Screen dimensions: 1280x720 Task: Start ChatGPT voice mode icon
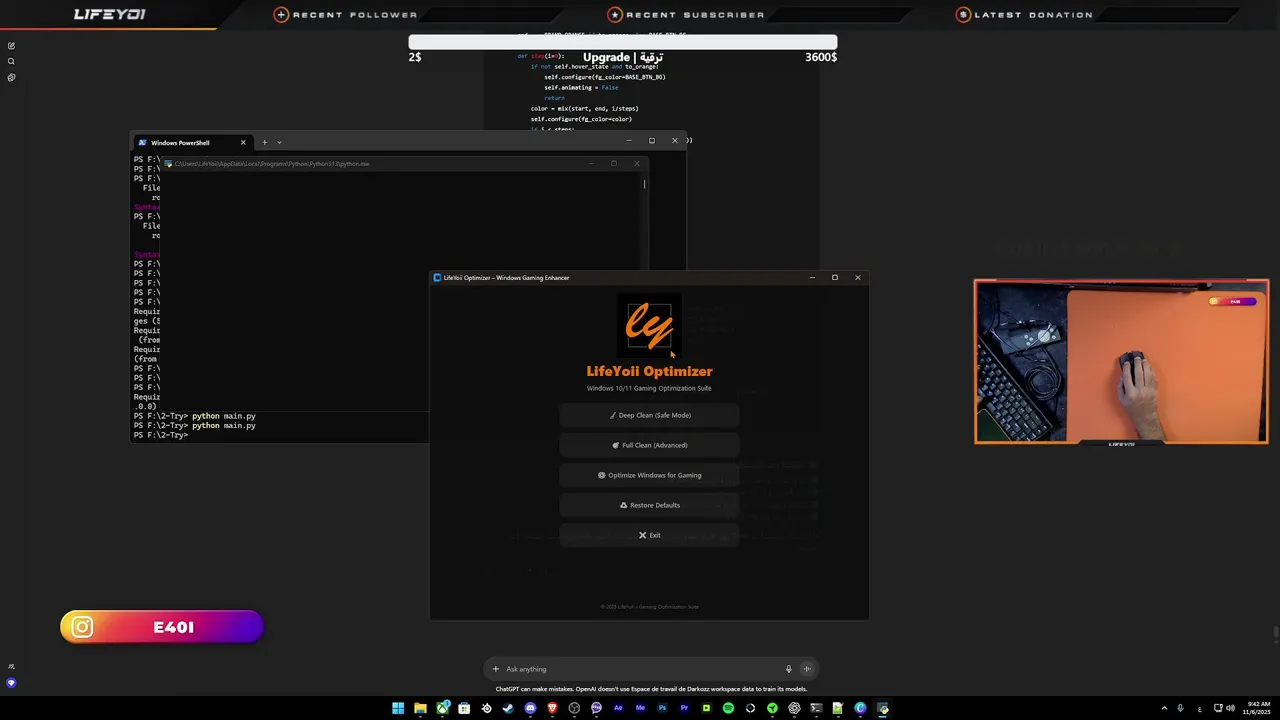tap(807, 669)
